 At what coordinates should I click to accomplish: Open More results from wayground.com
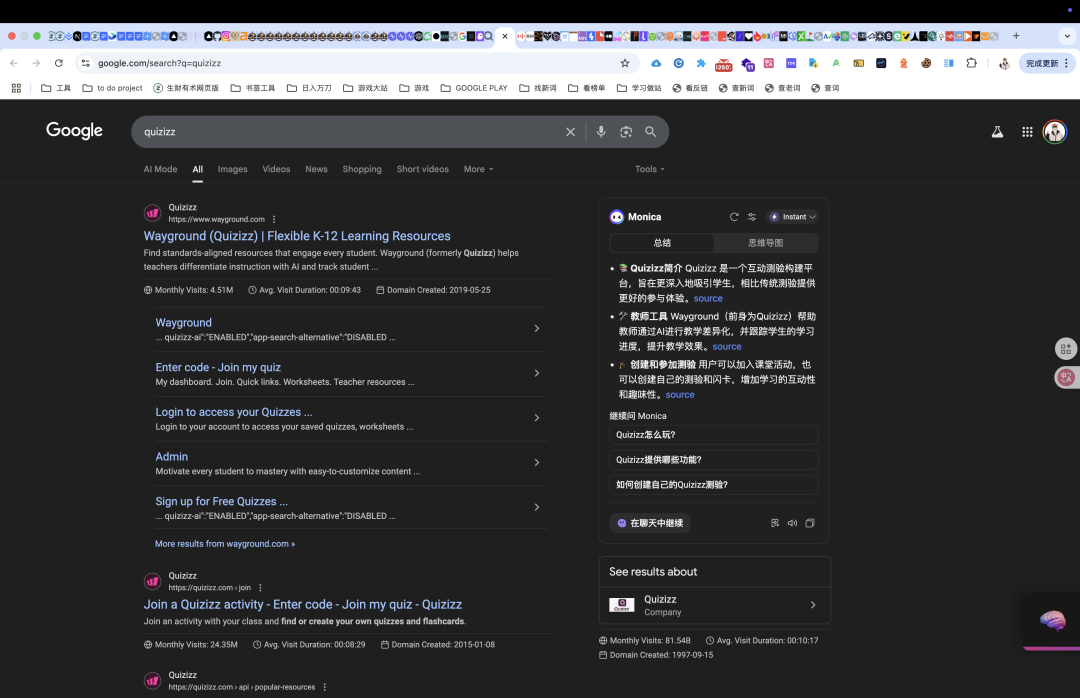pyautogui.click(x=225, y=544)
